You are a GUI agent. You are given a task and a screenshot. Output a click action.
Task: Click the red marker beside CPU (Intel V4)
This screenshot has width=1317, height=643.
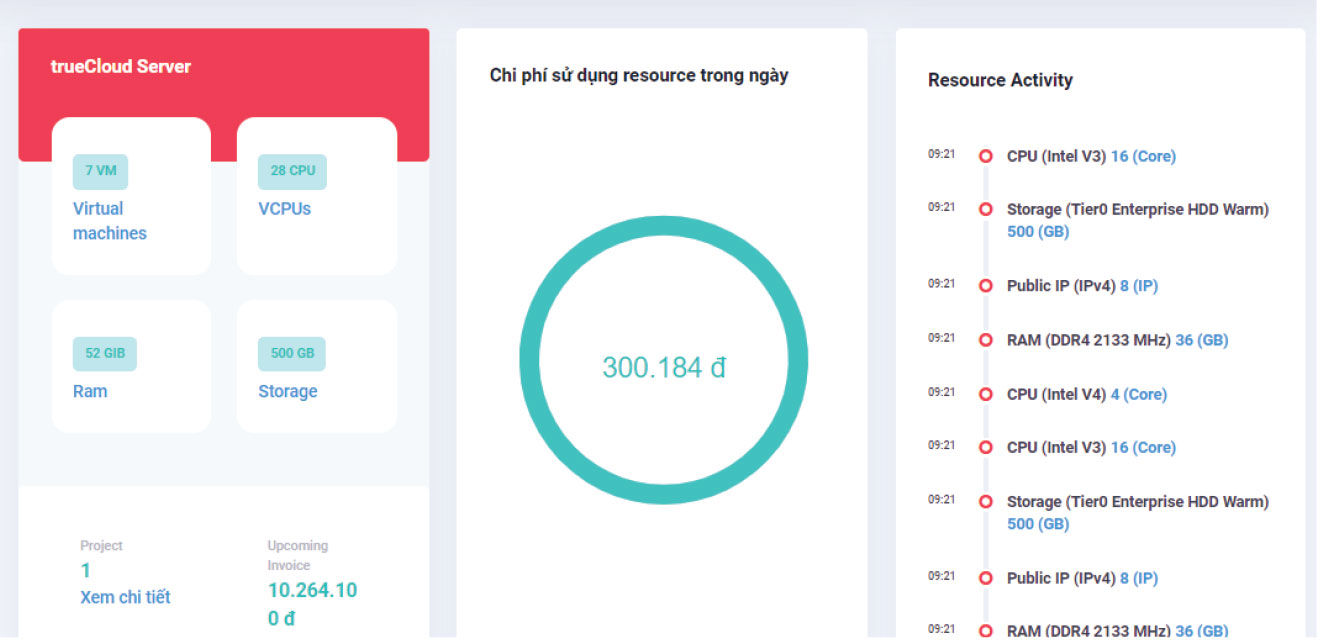(x=985, y=395)
